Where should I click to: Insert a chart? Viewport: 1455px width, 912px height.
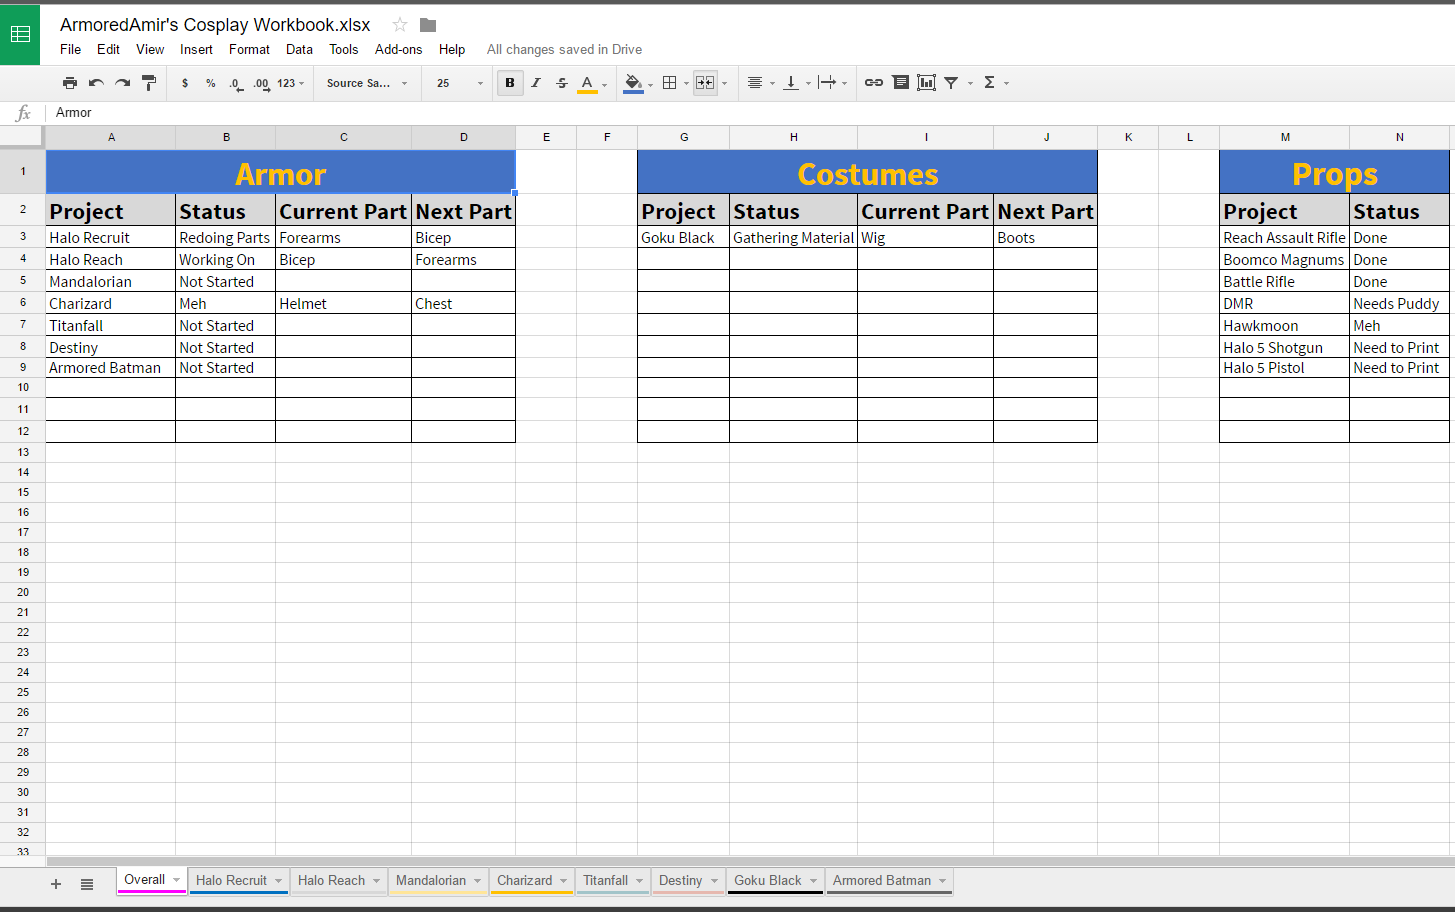pos(927,83)
